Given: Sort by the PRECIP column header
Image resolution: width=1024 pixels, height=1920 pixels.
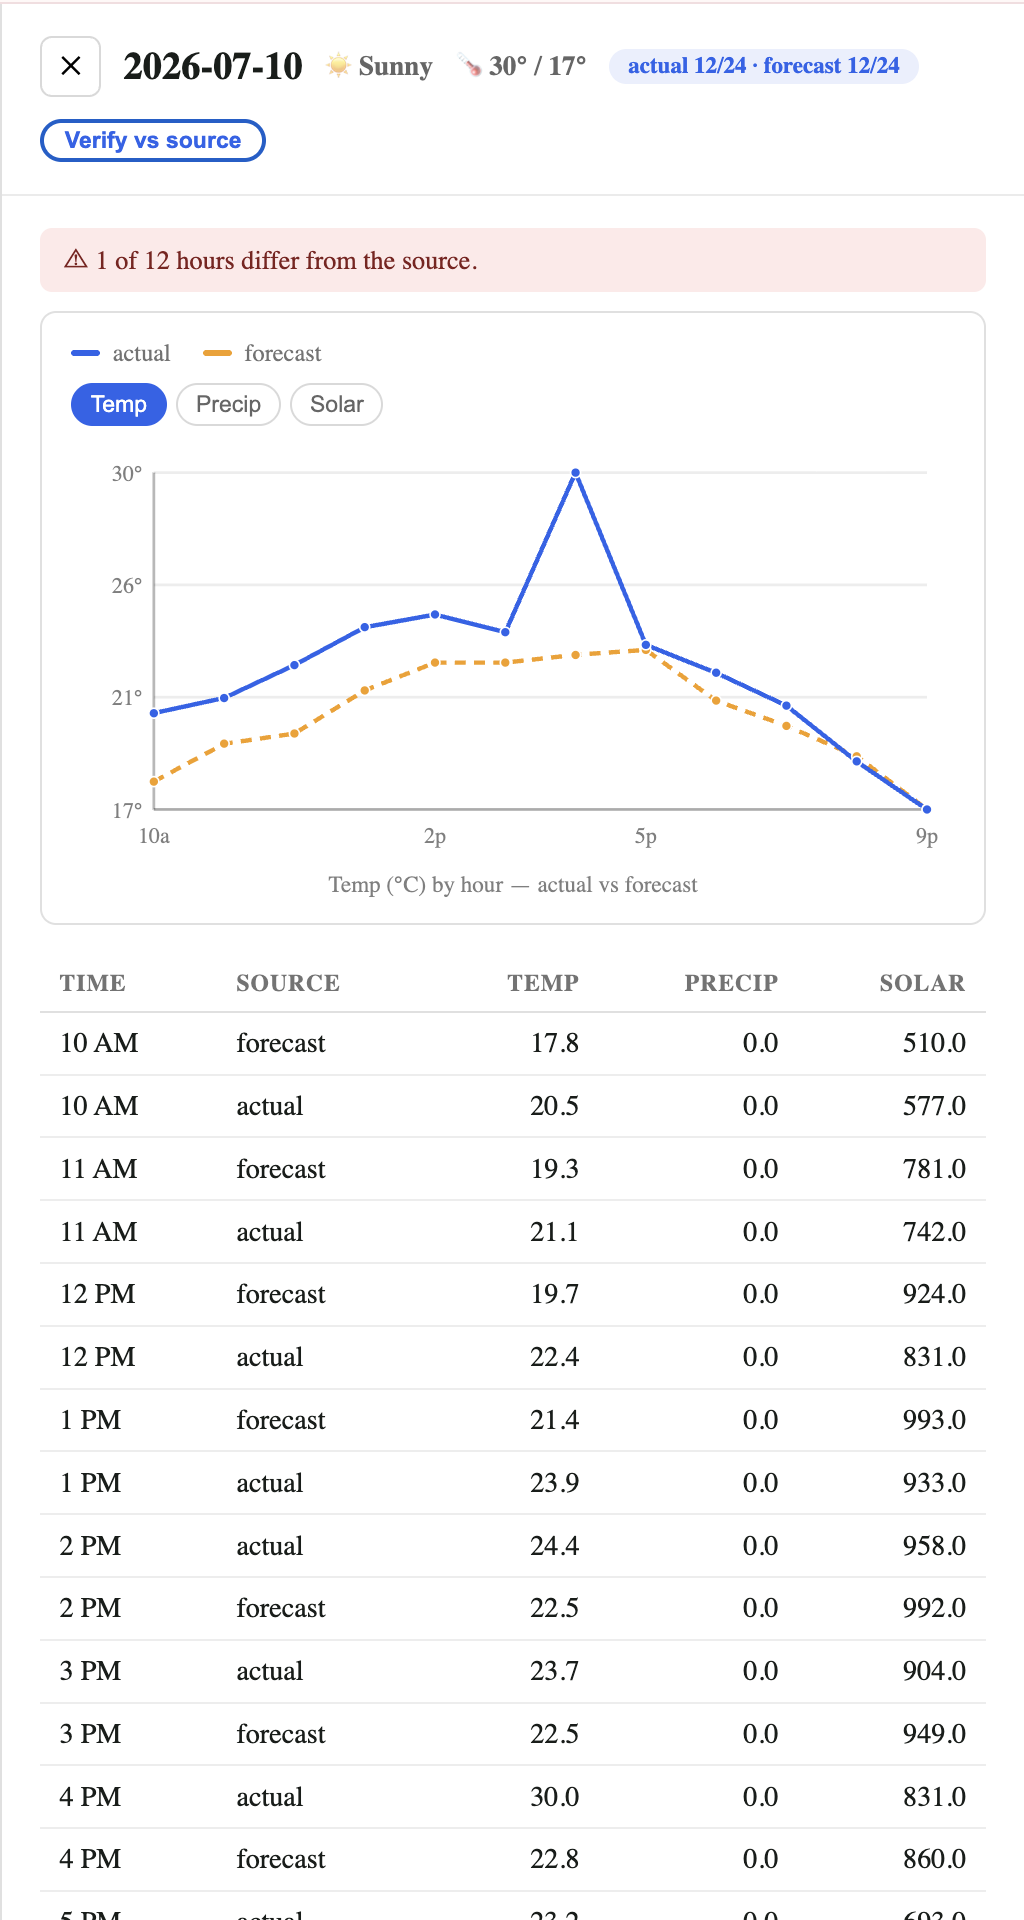Looking at the screenshot, I should pyautogui.click(x=731, y=983).
